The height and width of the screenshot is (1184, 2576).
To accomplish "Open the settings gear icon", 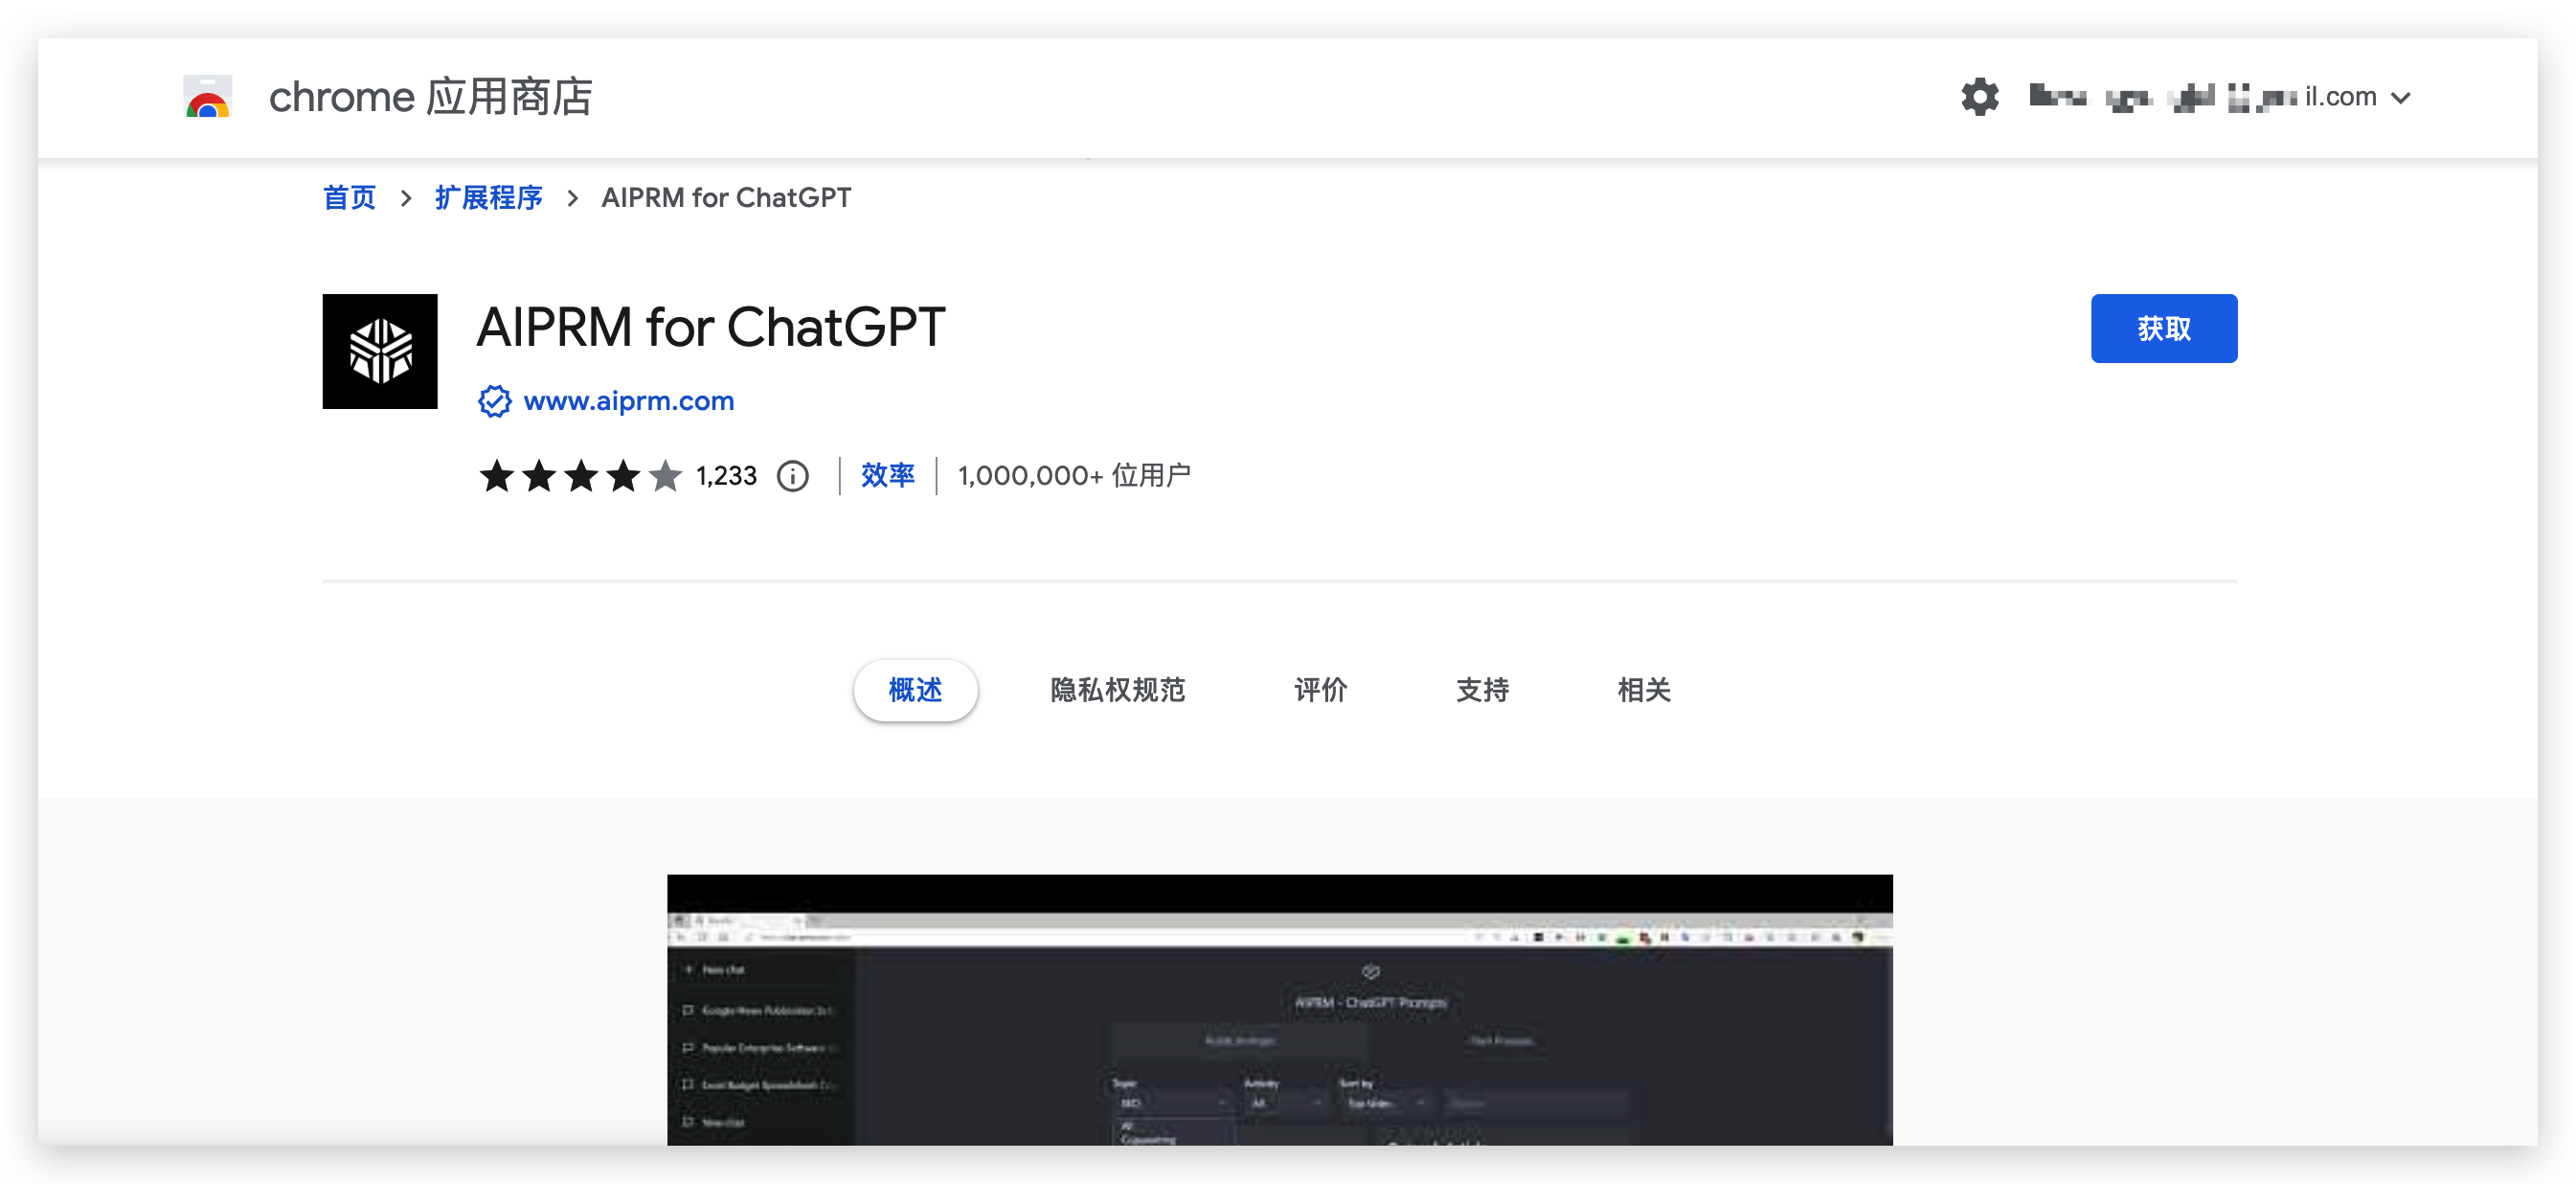I will (1979, 97).
